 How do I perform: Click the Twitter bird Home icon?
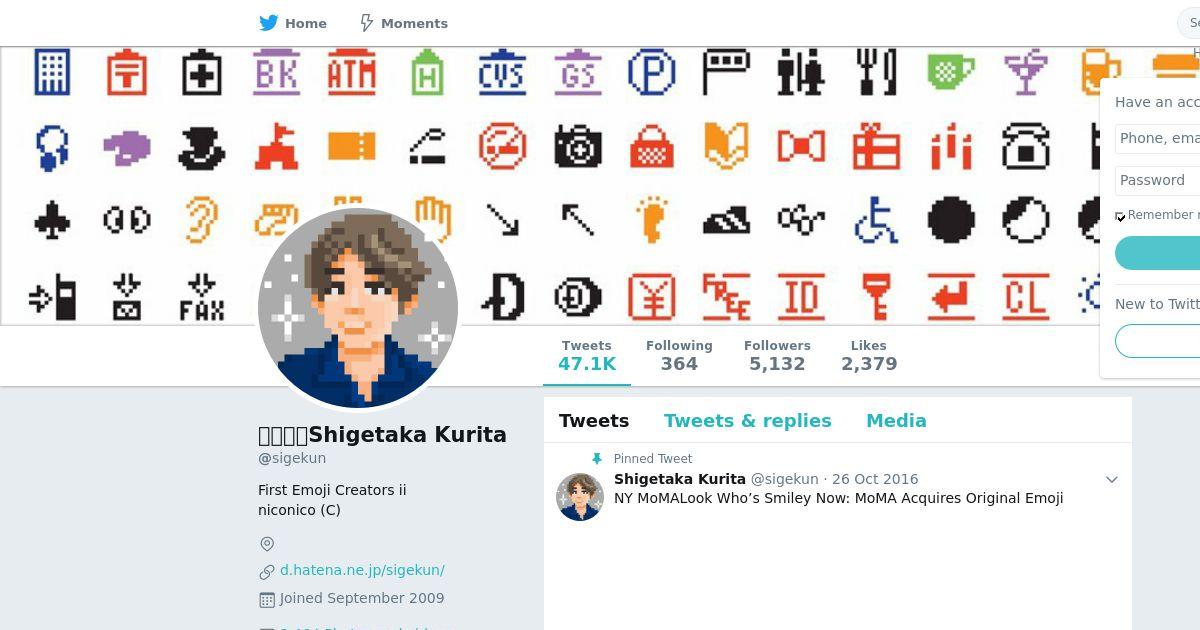pos(268,23)
